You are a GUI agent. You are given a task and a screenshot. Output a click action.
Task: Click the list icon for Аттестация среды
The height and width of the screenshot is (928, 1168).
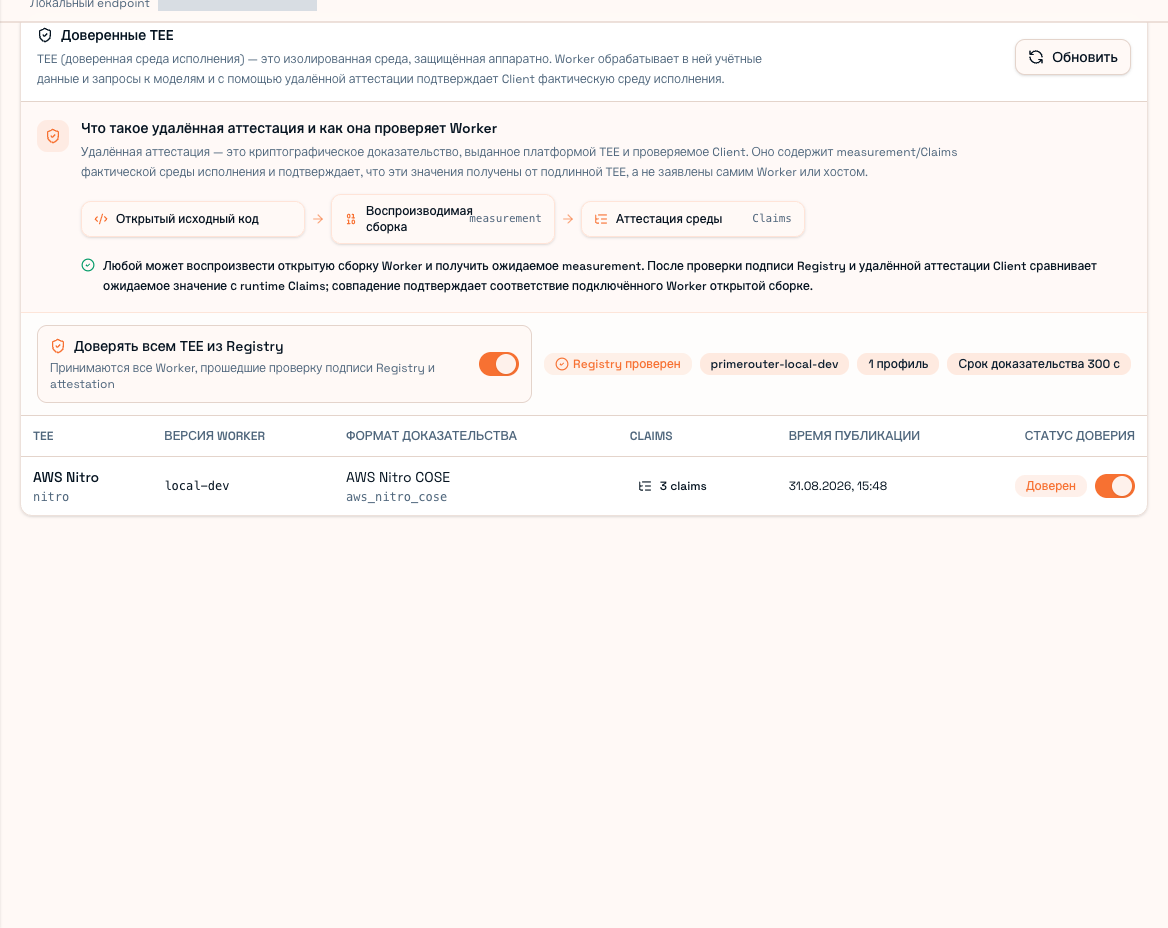[600, 219]
